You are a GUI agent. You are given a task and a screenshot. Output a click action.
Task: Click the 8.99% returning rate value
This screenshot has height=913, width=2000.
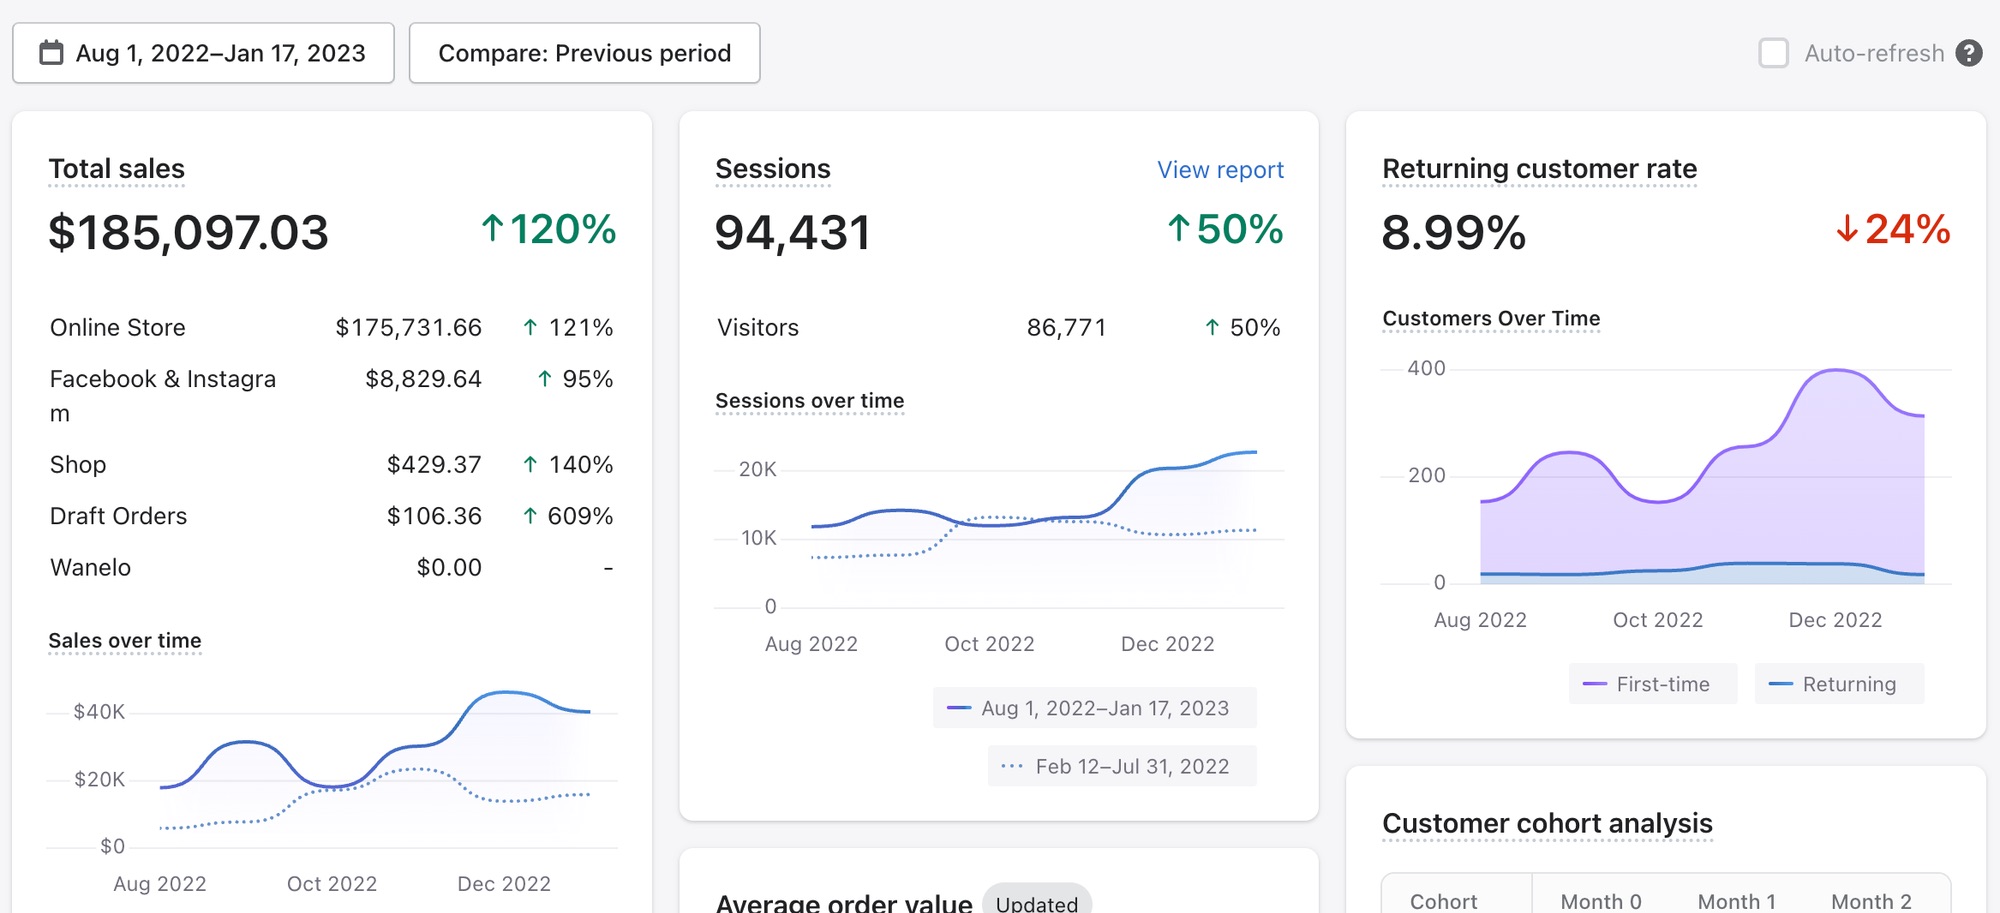tap(1453, 232)
